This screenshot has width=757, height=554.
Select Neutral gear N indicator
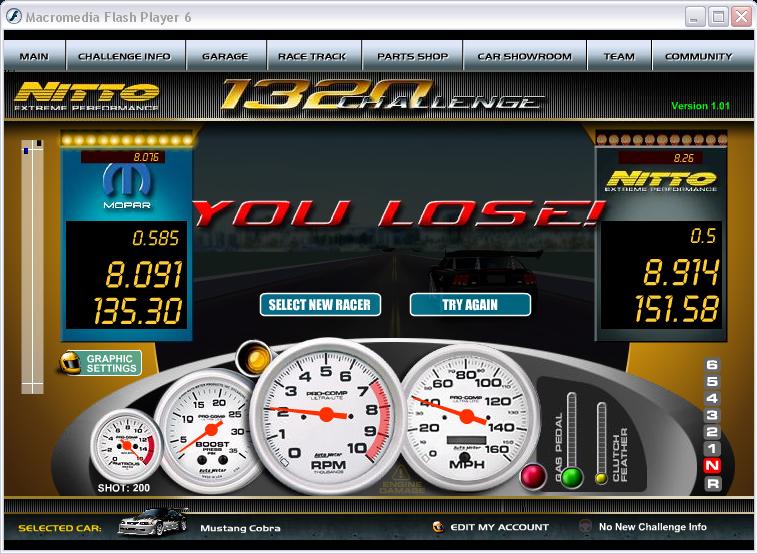pos(712,466)
